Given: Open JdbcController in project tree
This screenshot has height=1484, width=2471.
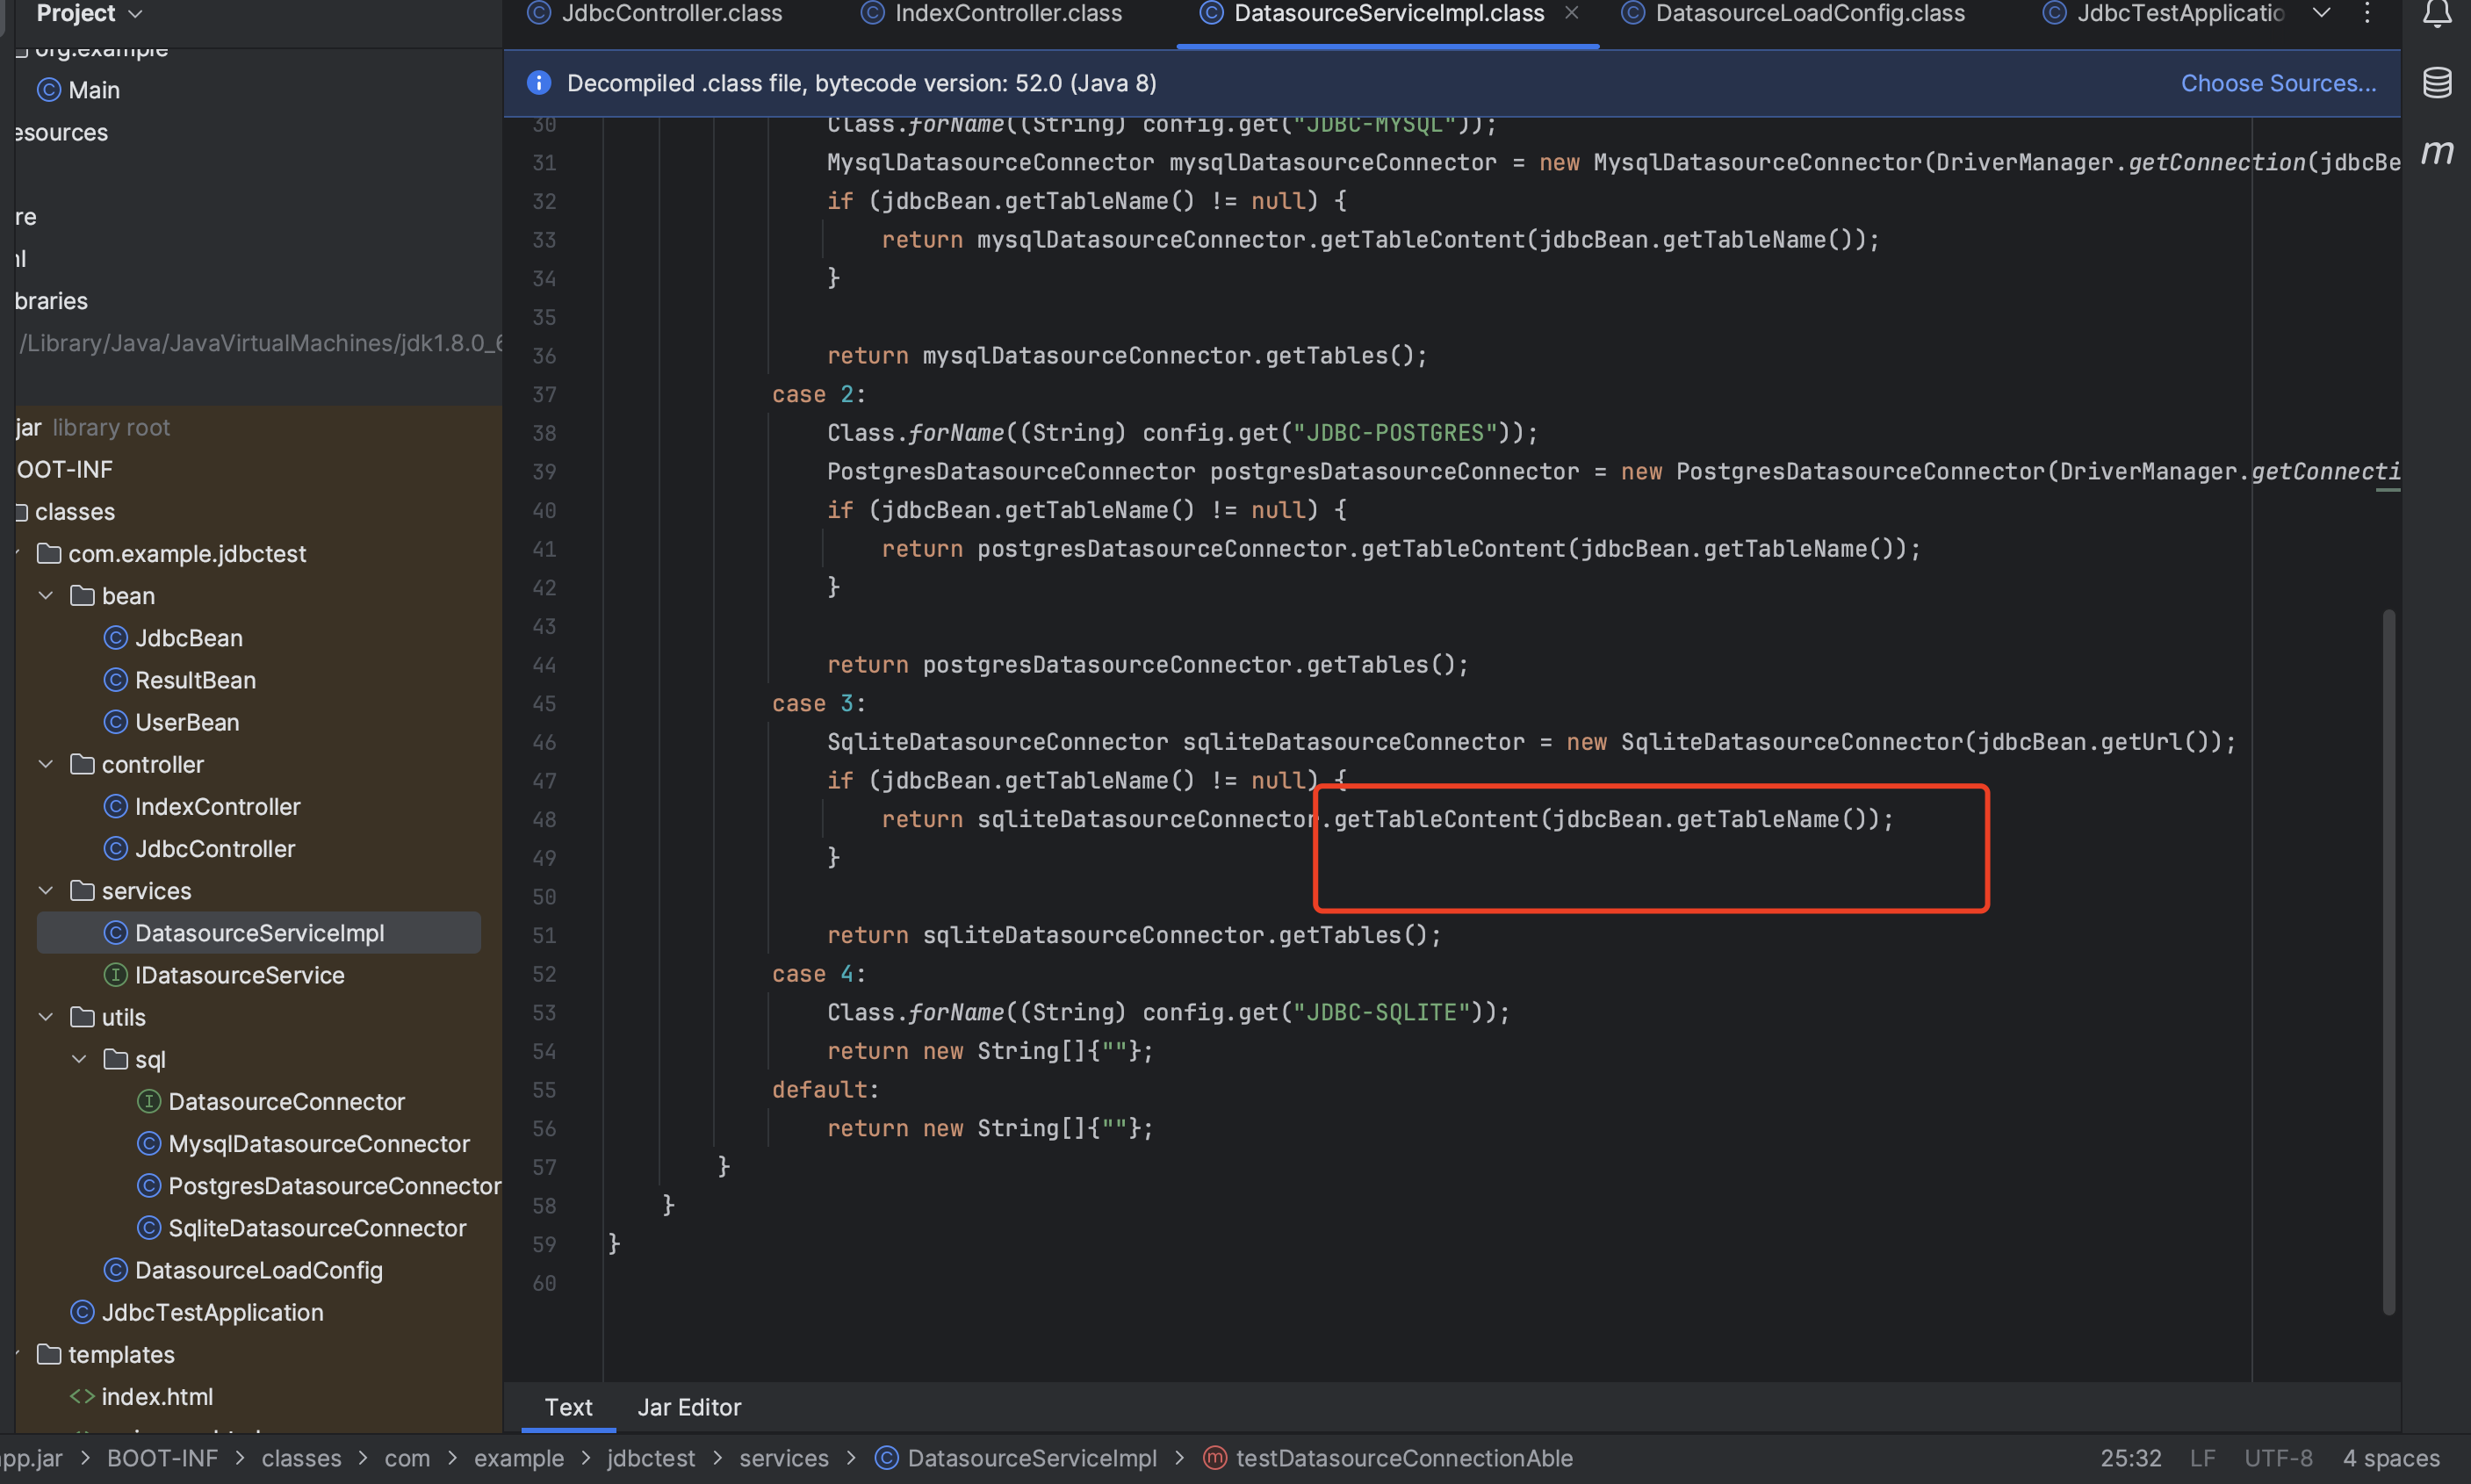Looking at the screenshot, I should click(x=199, y=849).
